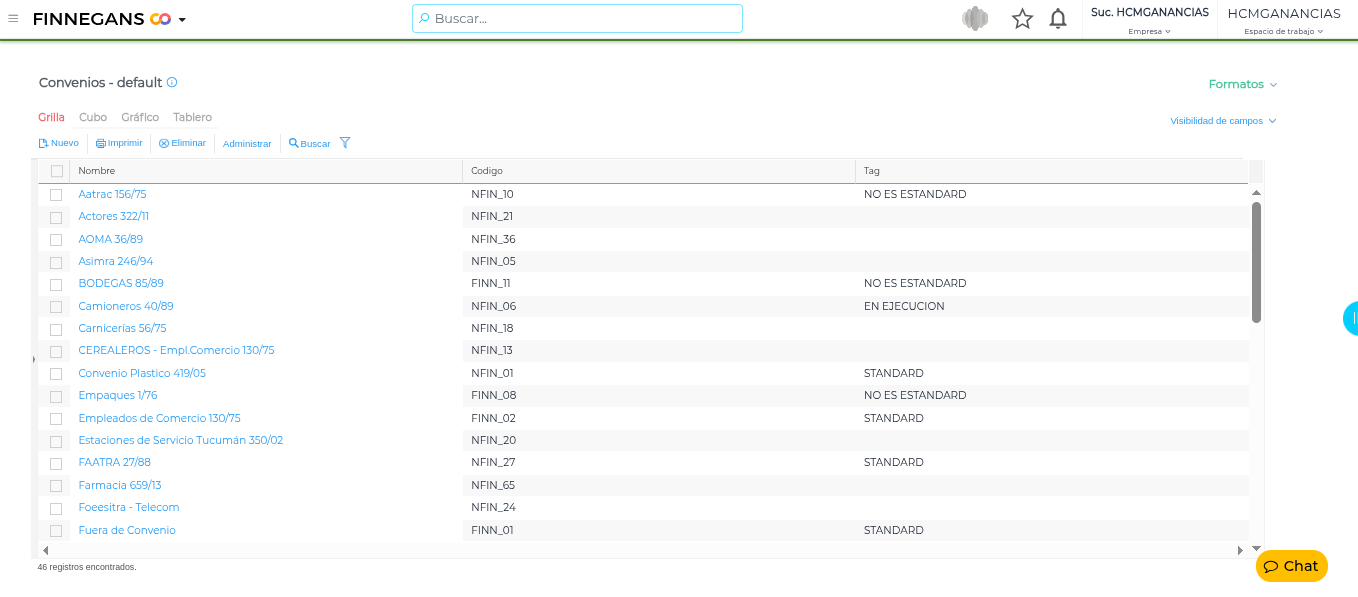
Task: Click the filter funnel icon
Action: point(345,143)
